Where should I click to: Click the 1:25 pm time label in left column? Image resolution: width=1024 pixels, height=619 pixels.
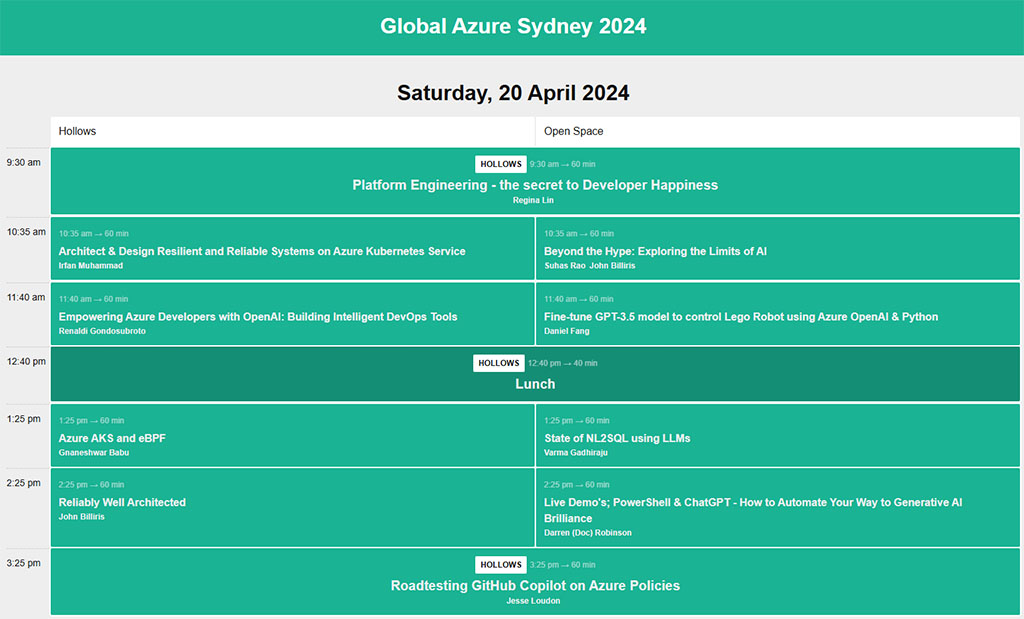[24, 419]
